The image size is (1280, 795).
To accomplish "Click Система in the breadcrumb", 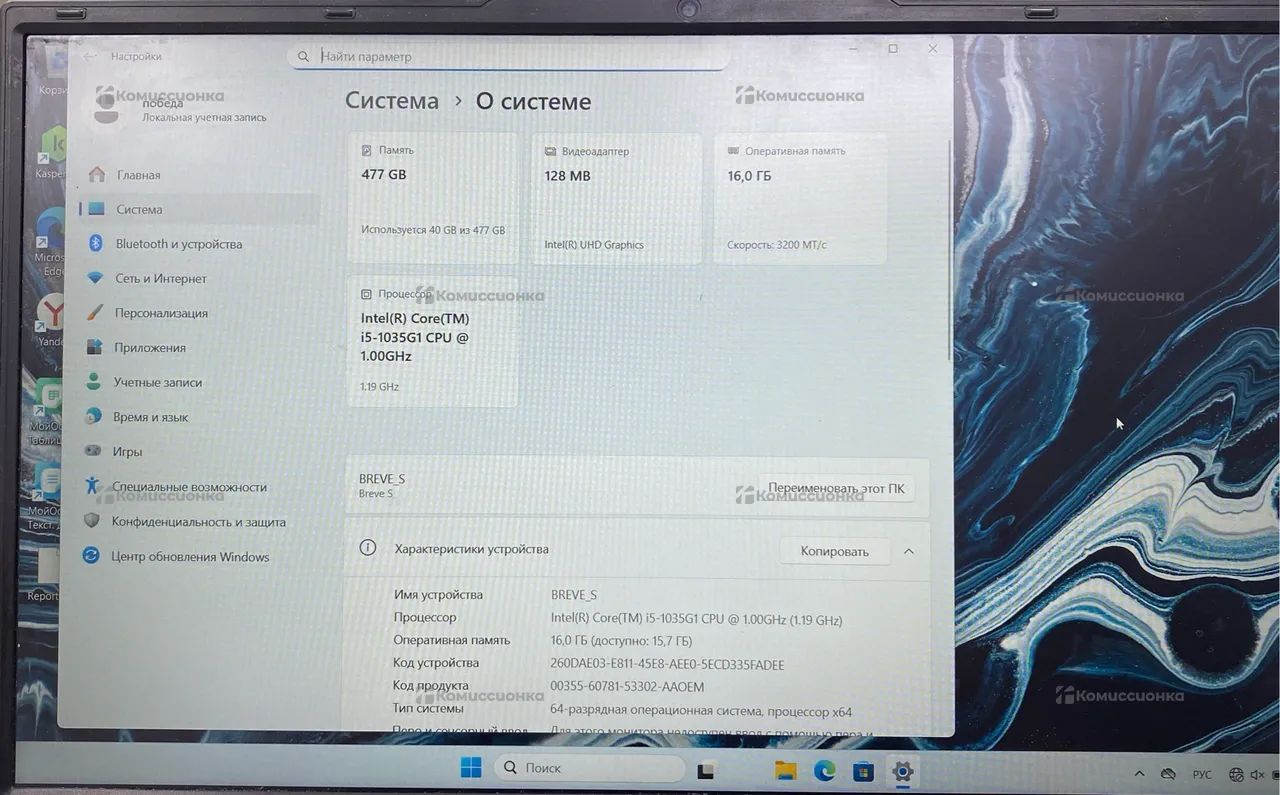I will 392,101.
